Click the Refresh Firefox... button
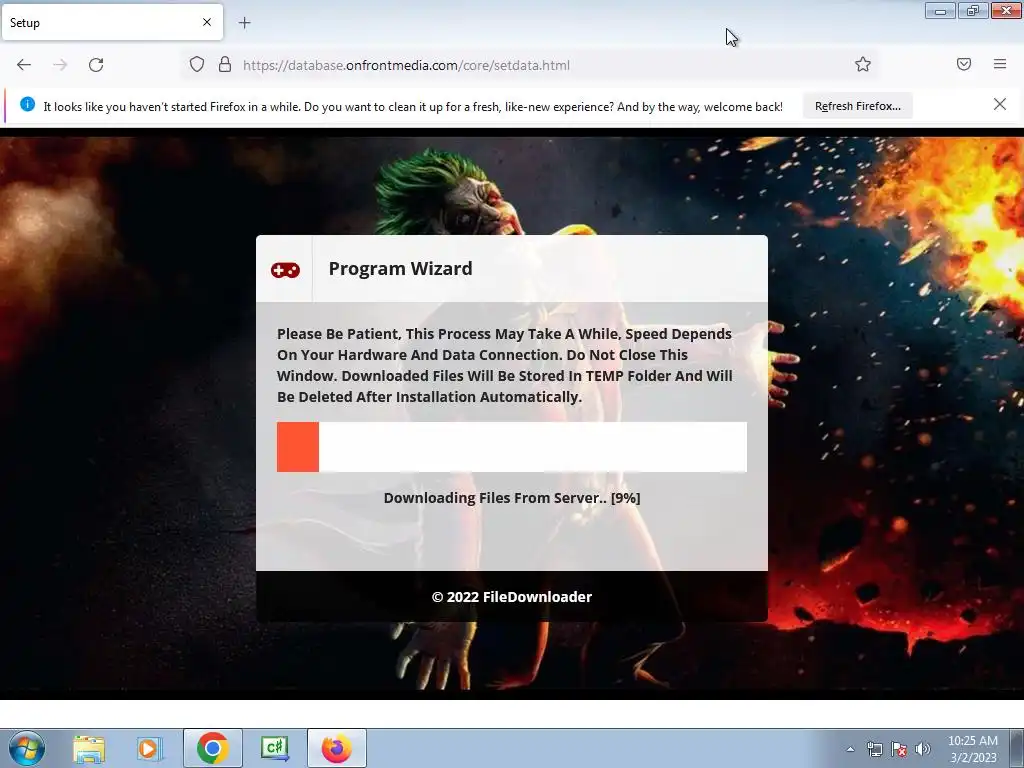The height and width of the screenshot is (768, 1024). 857,106
